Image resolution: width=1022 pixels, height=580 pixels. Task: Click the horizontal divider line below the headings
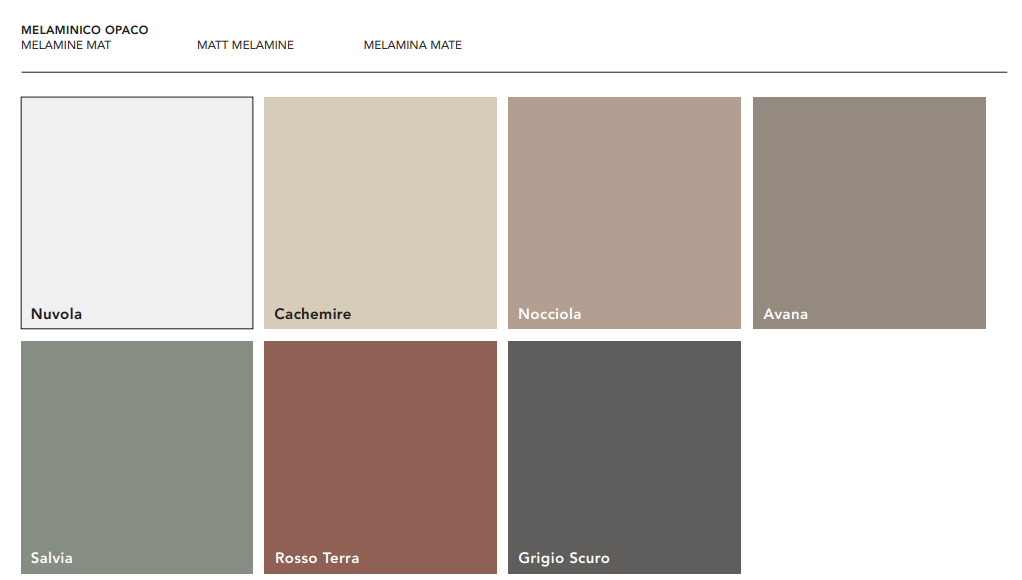(x=514, y=72)
